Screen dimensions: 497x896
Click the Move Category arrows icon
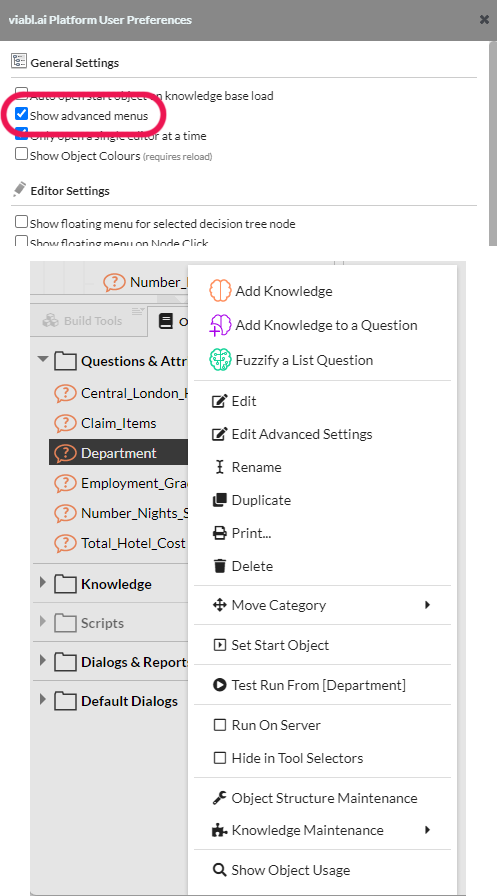[219, 605]
